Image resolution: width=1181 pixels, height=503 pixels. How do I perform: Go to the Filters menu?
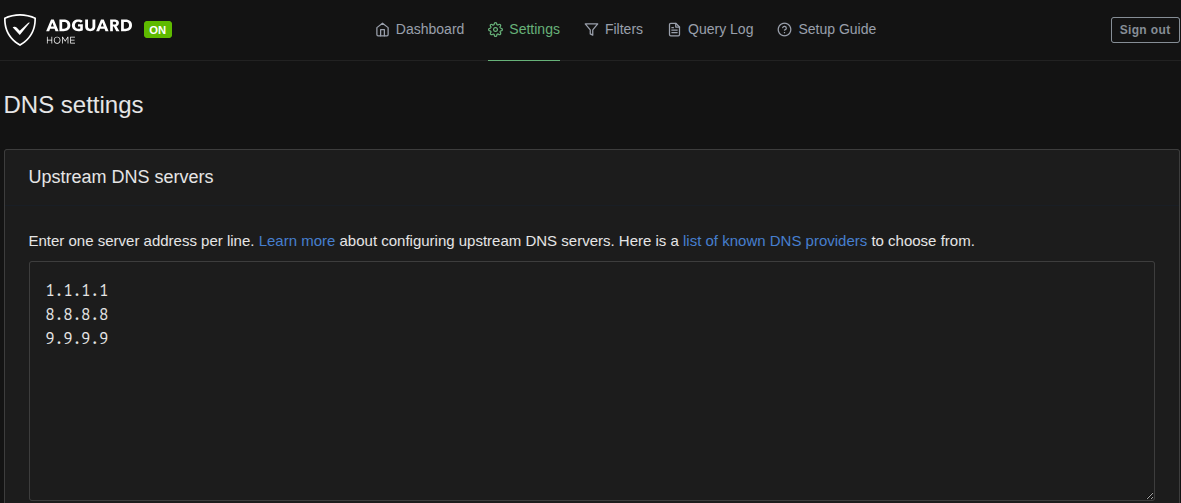click(x=623, y=30)
